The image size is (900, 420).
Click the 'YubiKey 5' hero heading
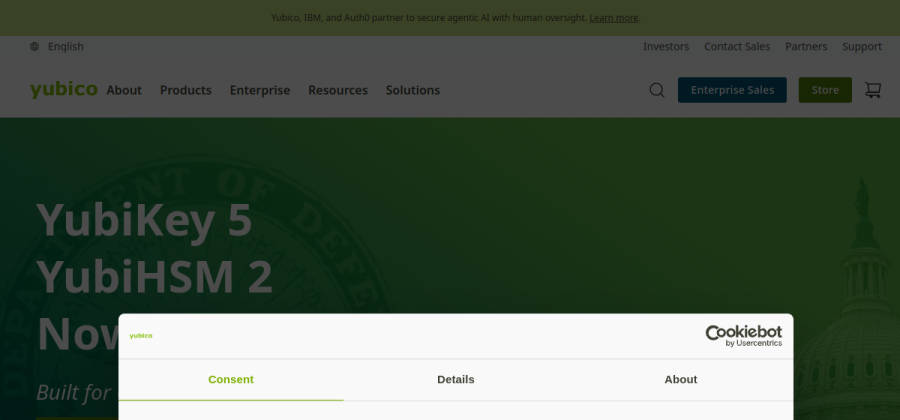tap(145, 220)
